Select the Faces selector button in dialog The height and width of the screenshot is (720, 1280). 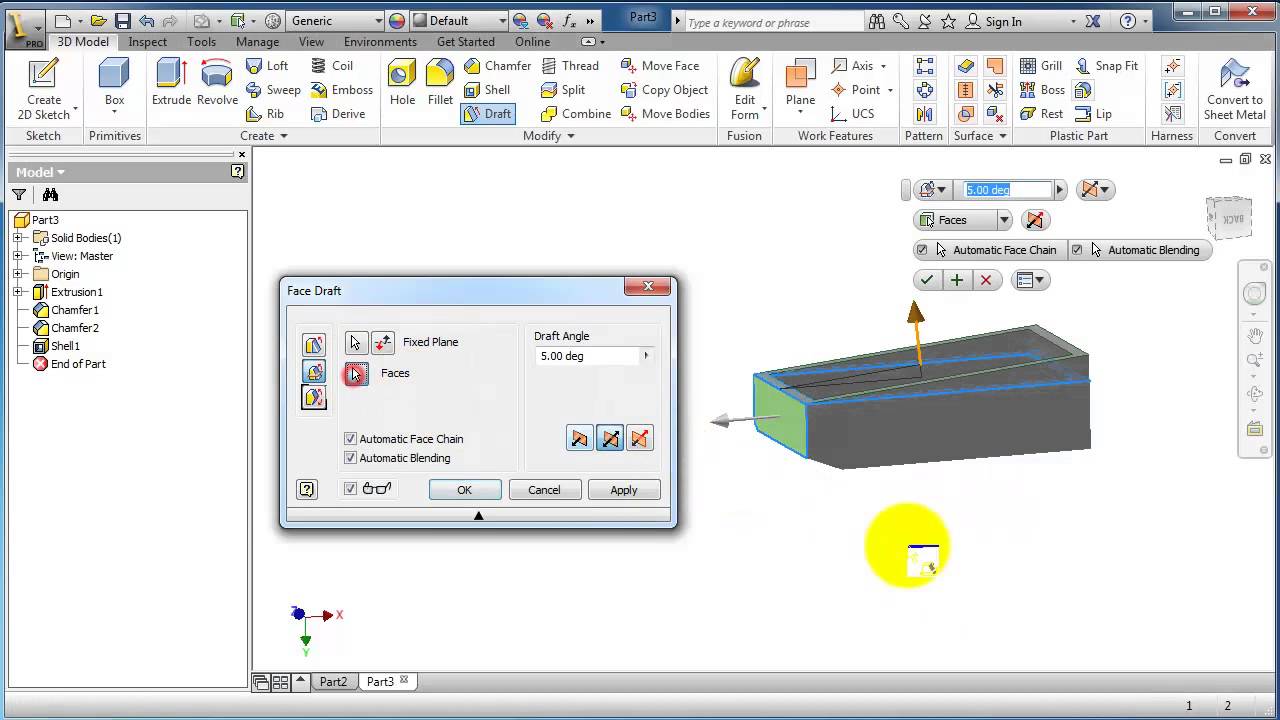tap(356, 374)
